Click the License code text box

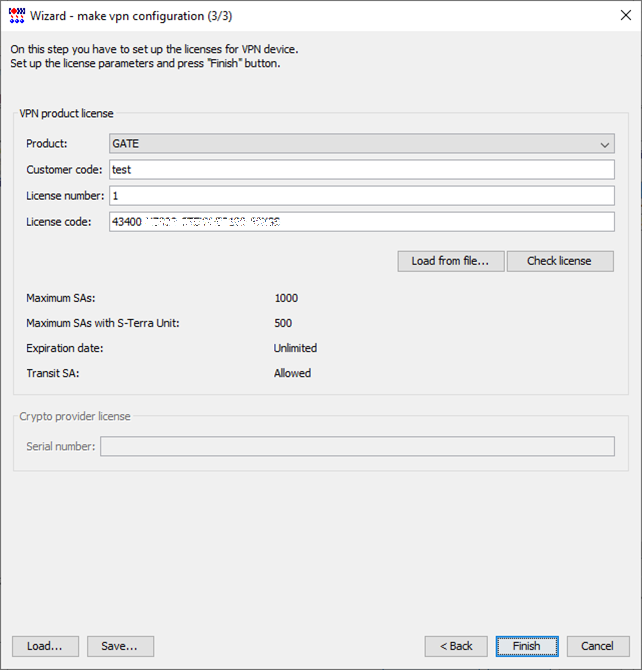pos(361,222)
